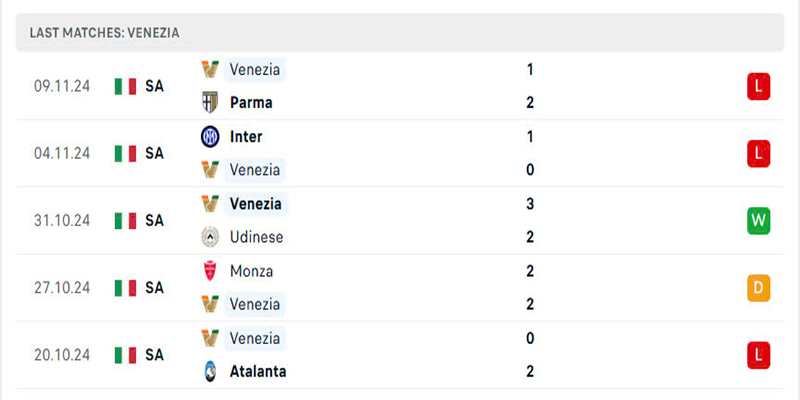The width and height of the screenshot is (800, 400).
Task: Open the Monza team link
Action: pyautogui.click(x=252, y=271)
